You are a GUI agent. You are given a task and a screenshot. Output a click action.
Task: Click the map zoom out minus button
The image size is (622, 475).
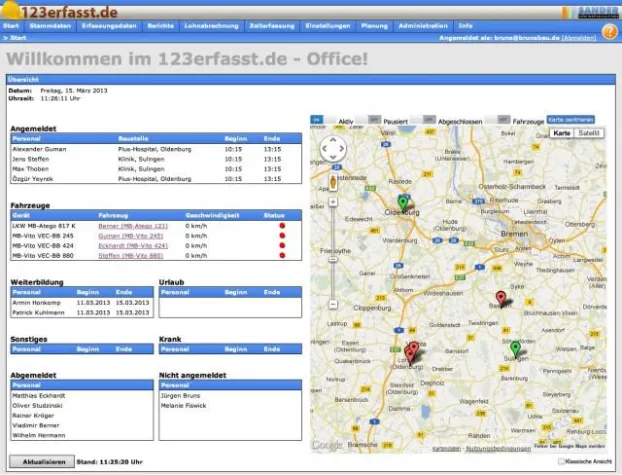[x=331, y=303]
